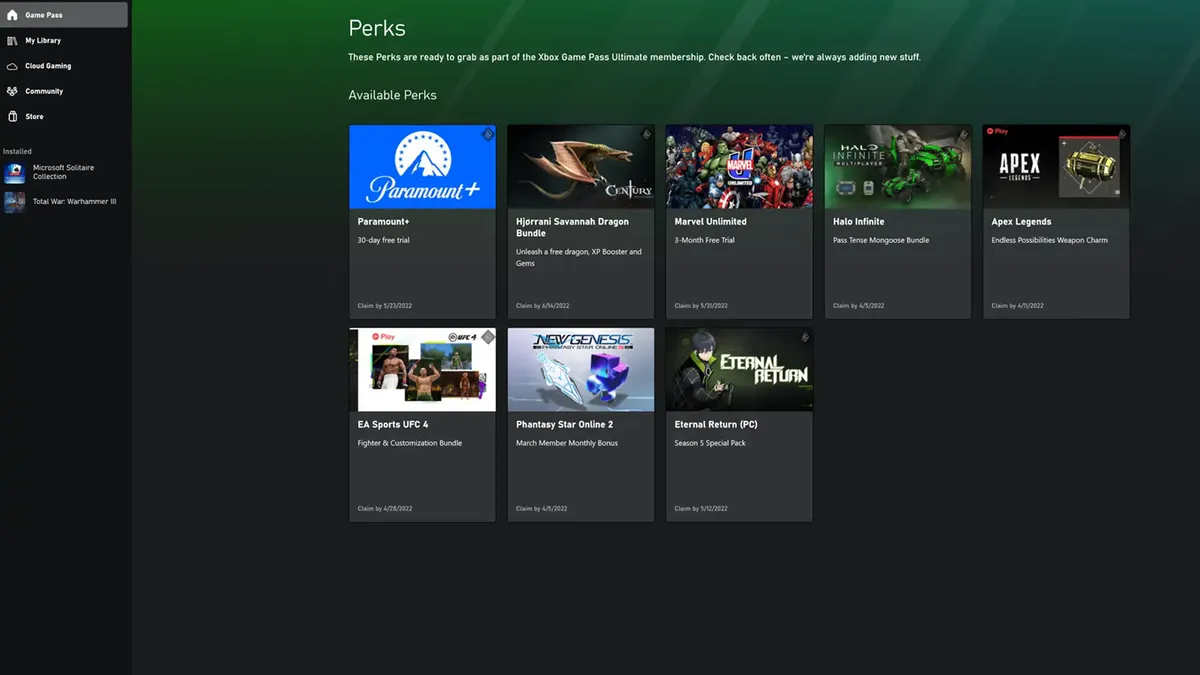The image size is (1200, 675).
Task: Click the Paramount+ perk title
Action: point(384,222)
